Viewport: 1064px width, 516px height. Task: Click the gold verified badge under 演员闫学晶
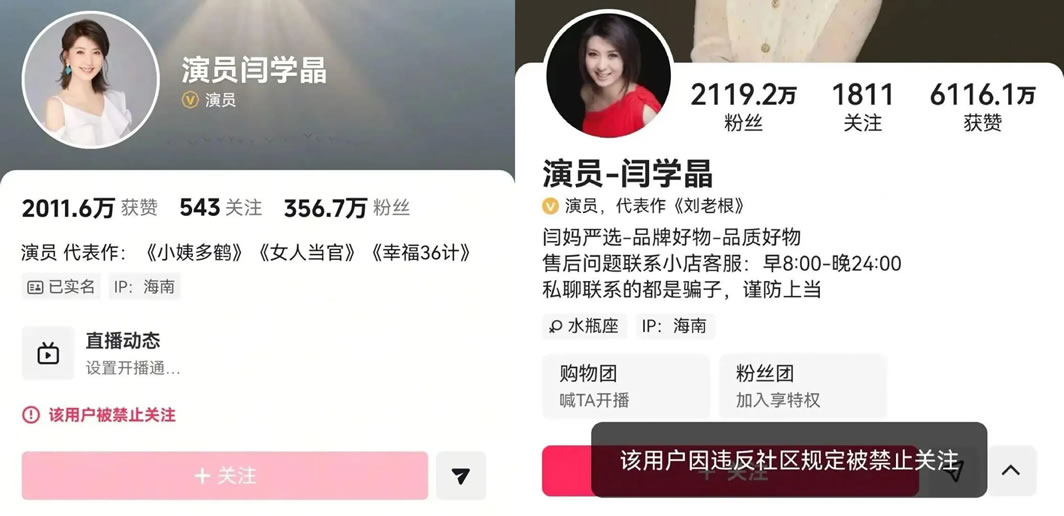190,100
